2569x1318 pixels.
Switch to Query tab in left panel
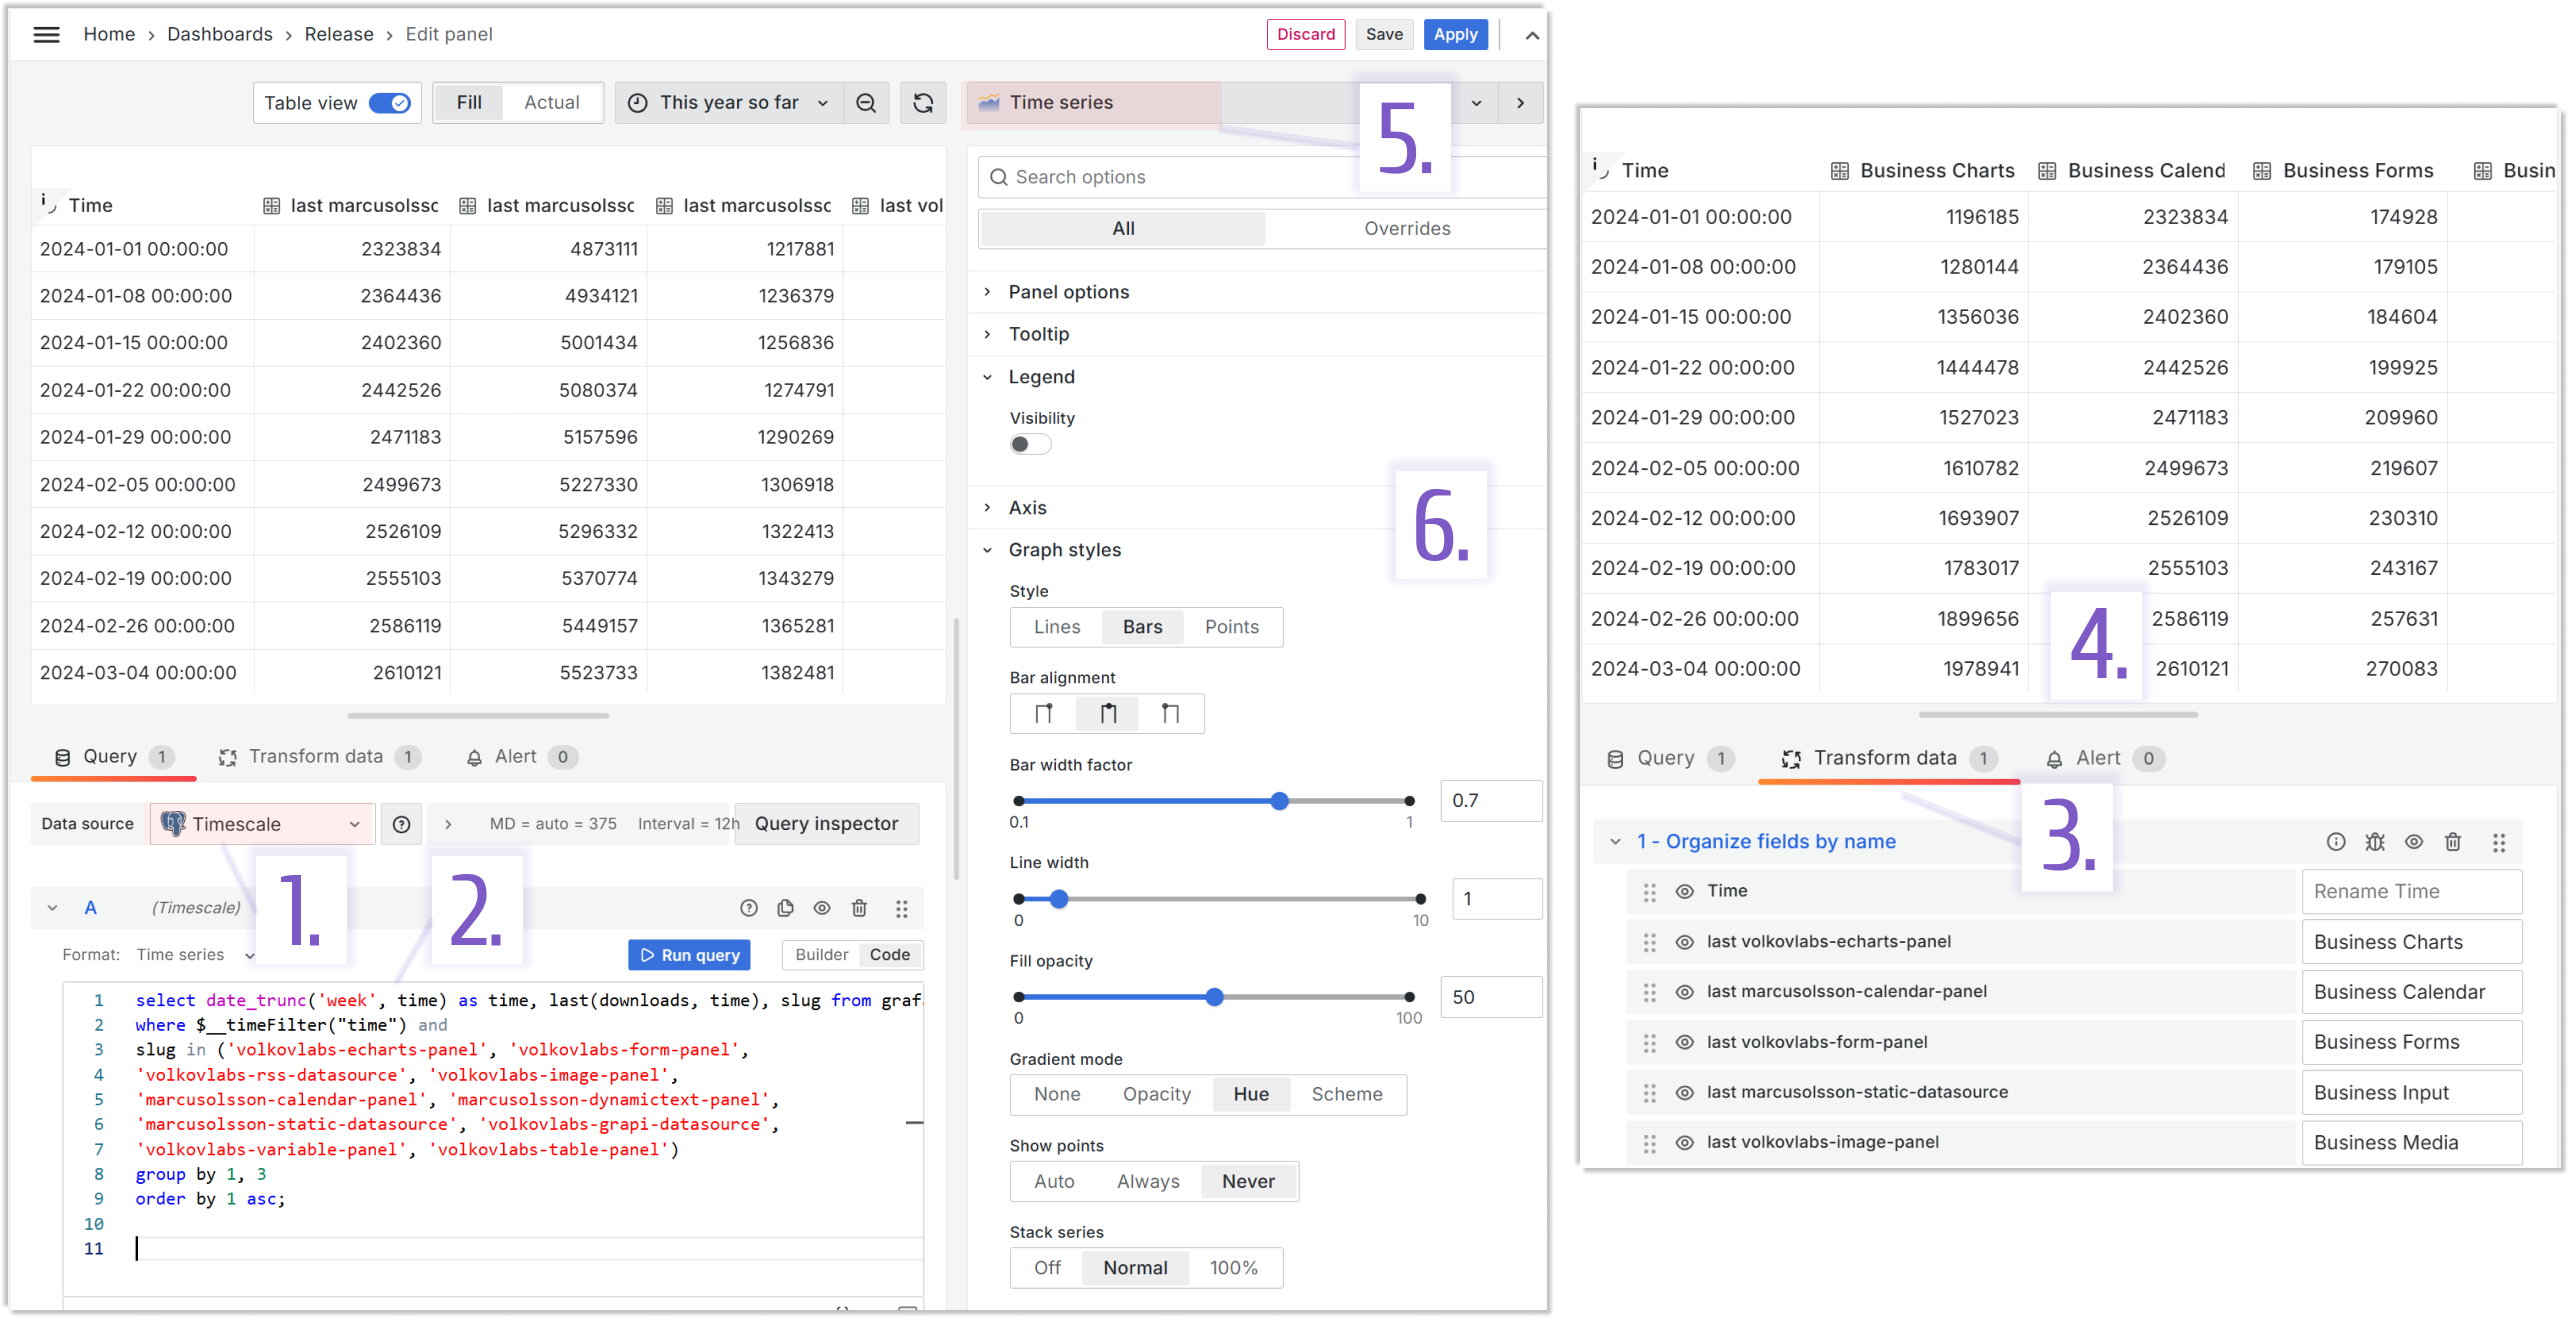pos(113,758)
